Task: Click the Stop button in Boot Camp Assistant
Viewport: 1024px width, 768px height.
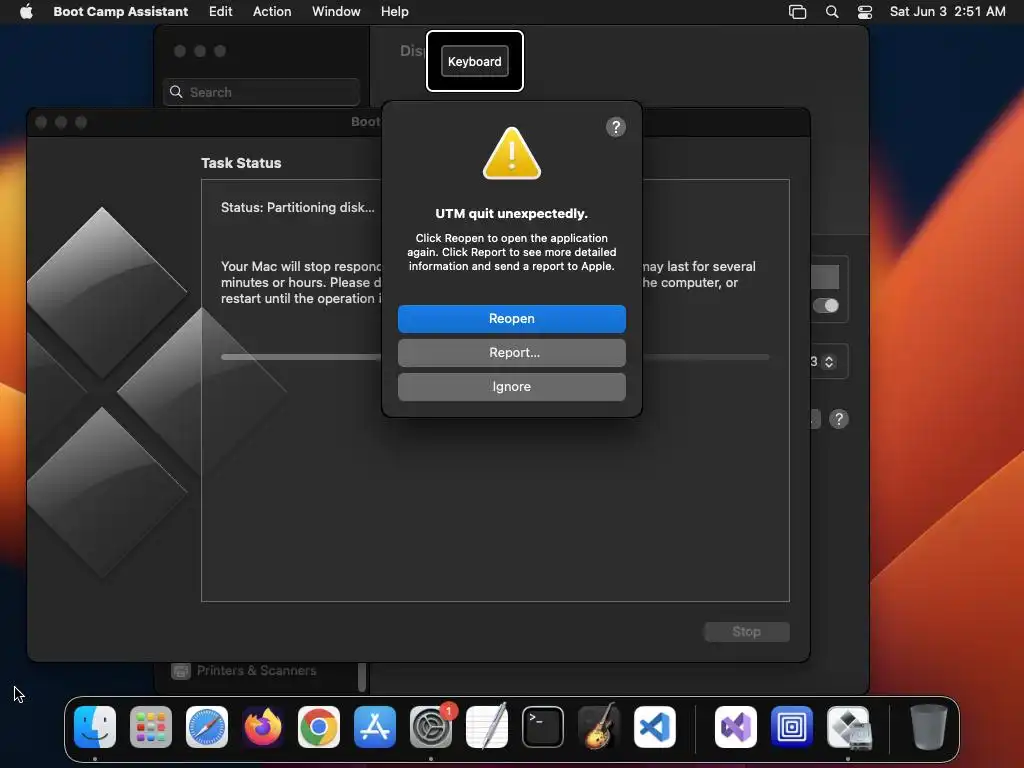Action: click(746, 632)
